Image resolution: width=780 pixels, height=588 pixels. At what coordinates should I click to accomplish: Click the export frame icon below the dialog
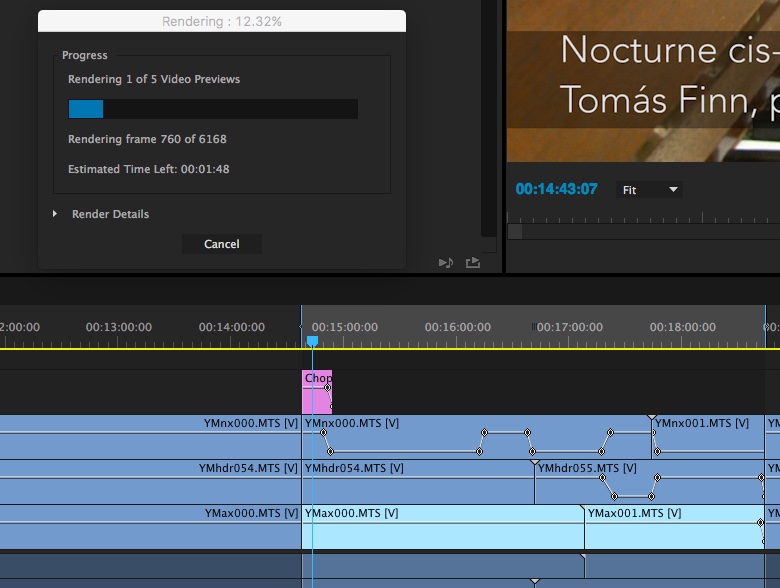click(473, 262)
